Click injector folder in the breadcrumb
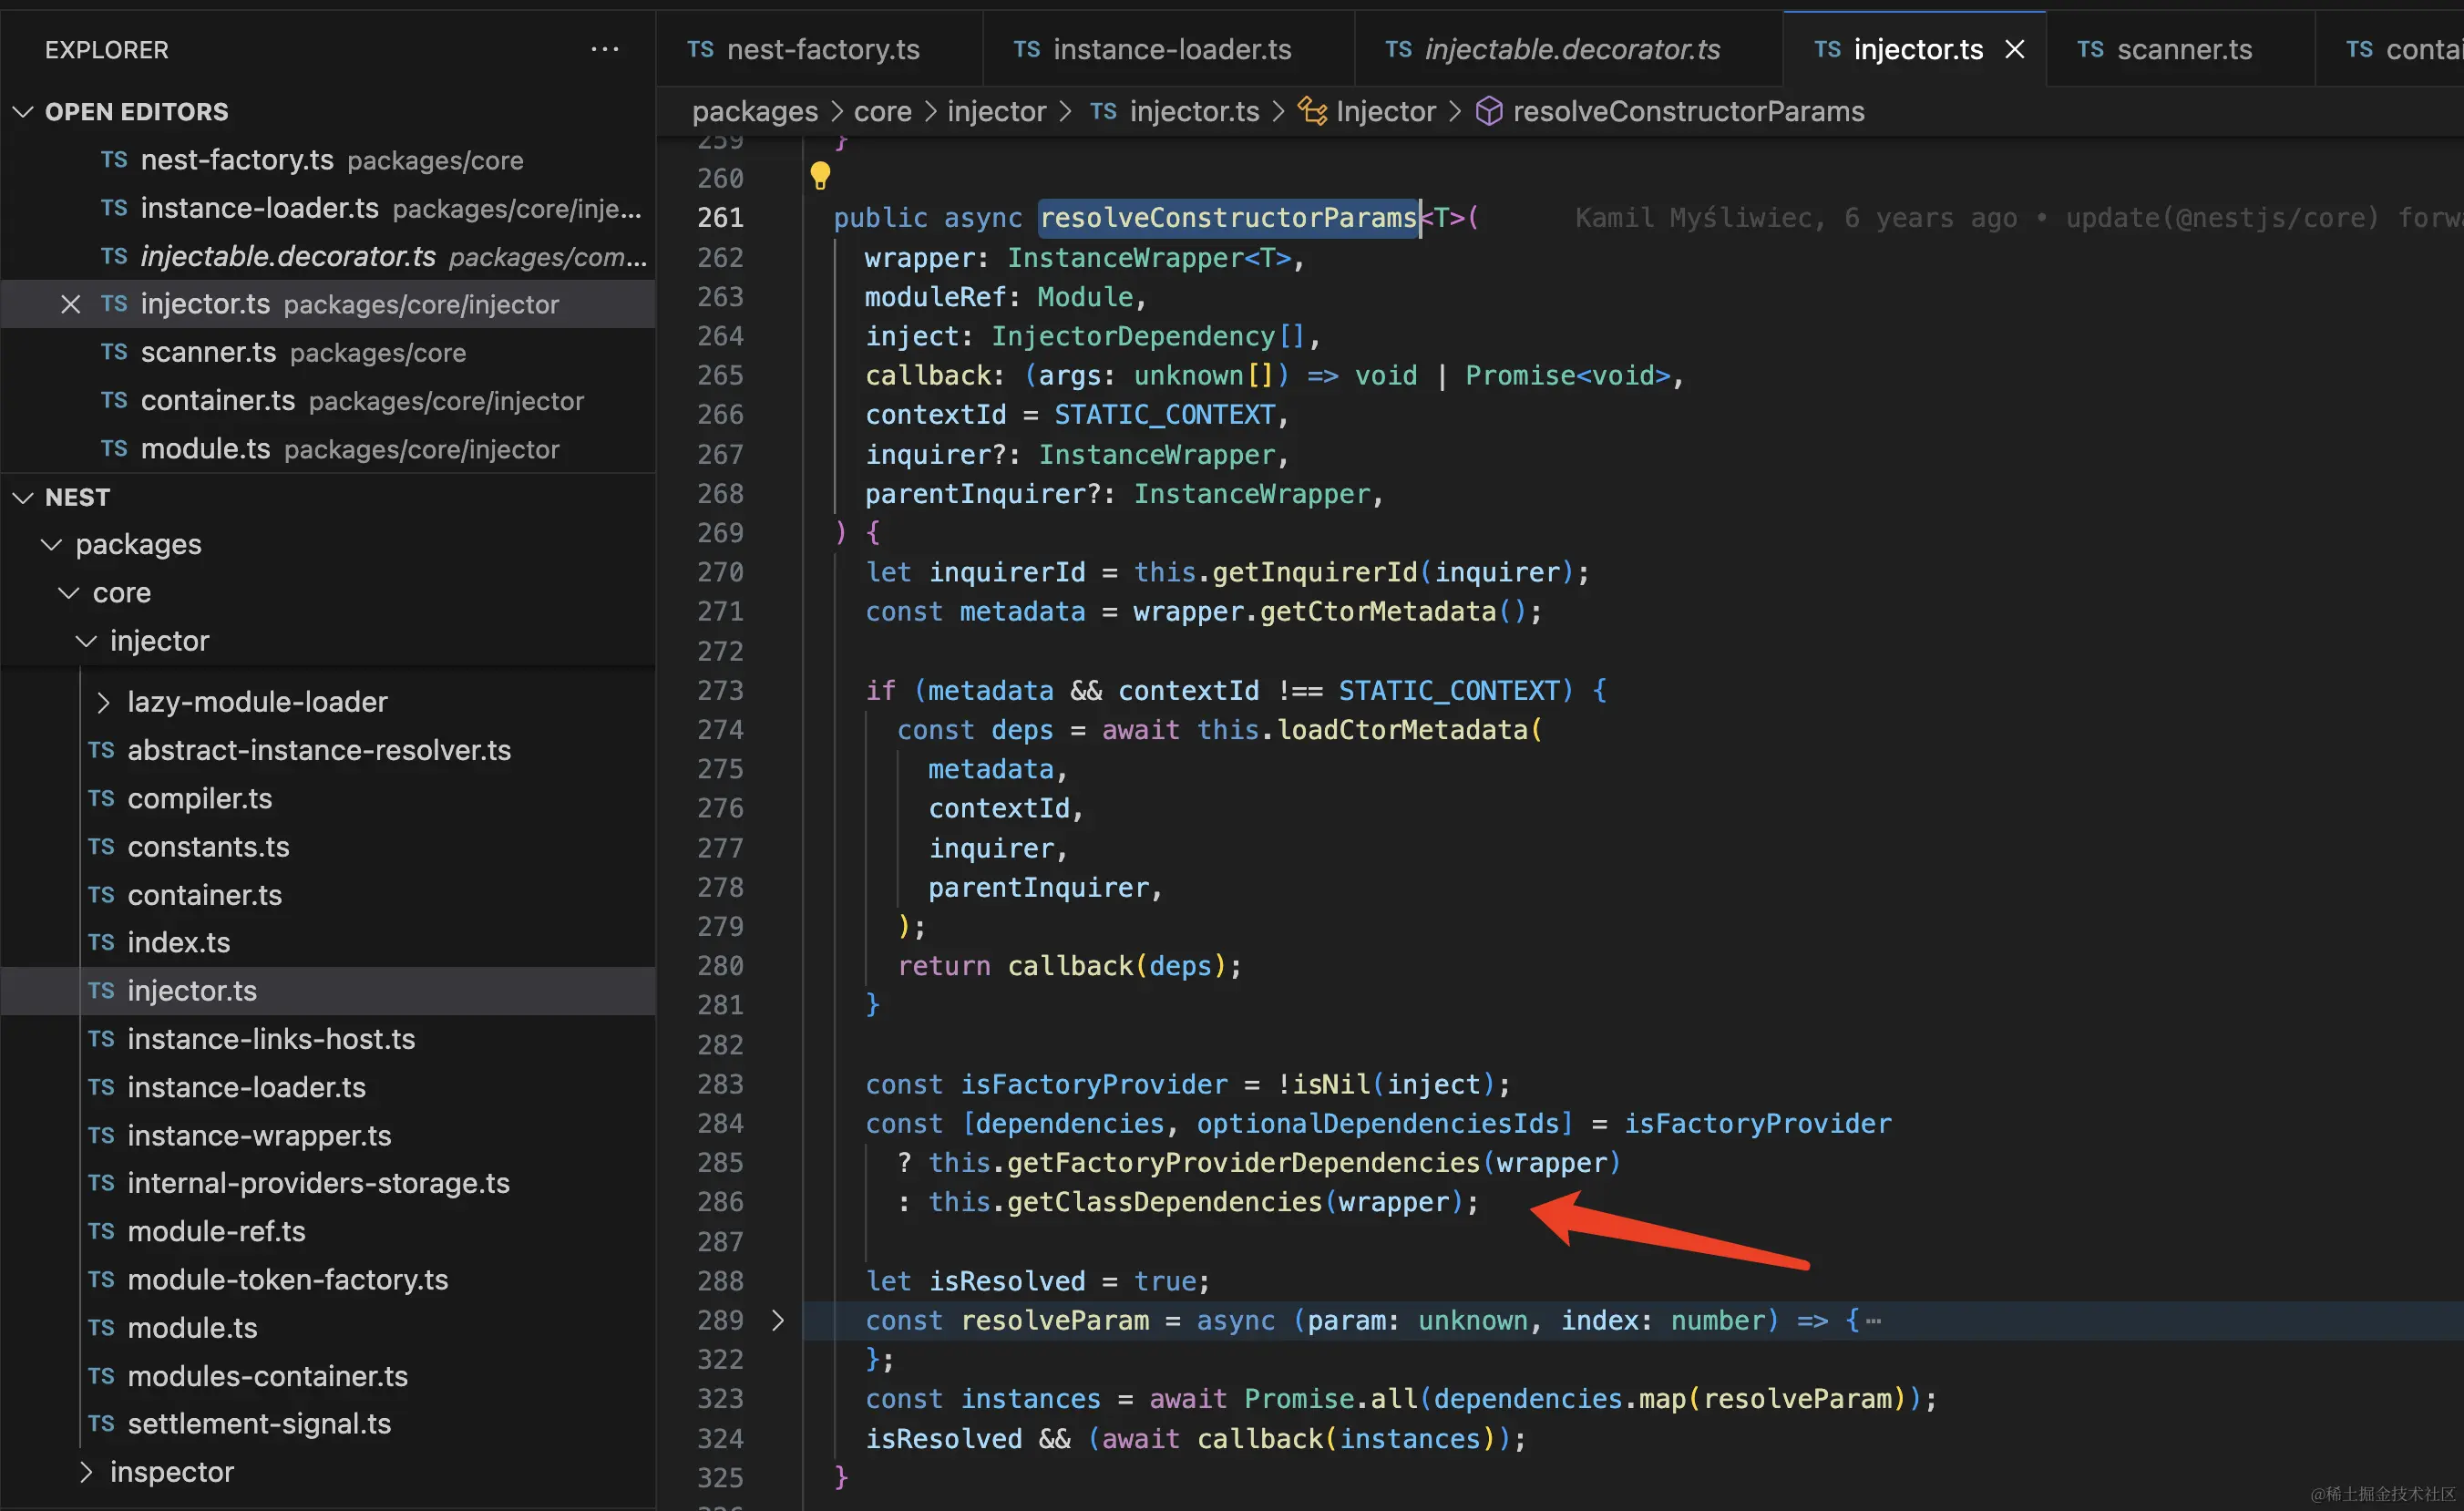2464x1511 pixels. pyautogui.click(x=996, y=111)
